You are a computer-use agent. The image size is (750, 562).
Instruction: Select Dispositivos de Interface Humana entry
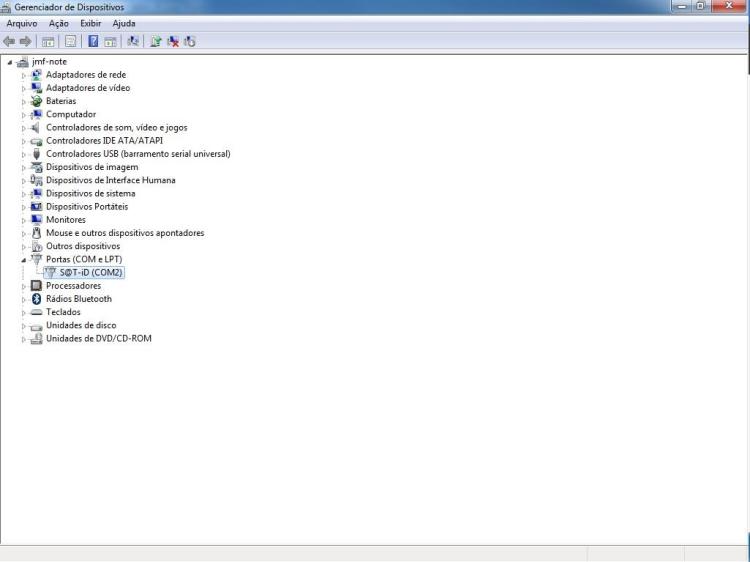110,180
